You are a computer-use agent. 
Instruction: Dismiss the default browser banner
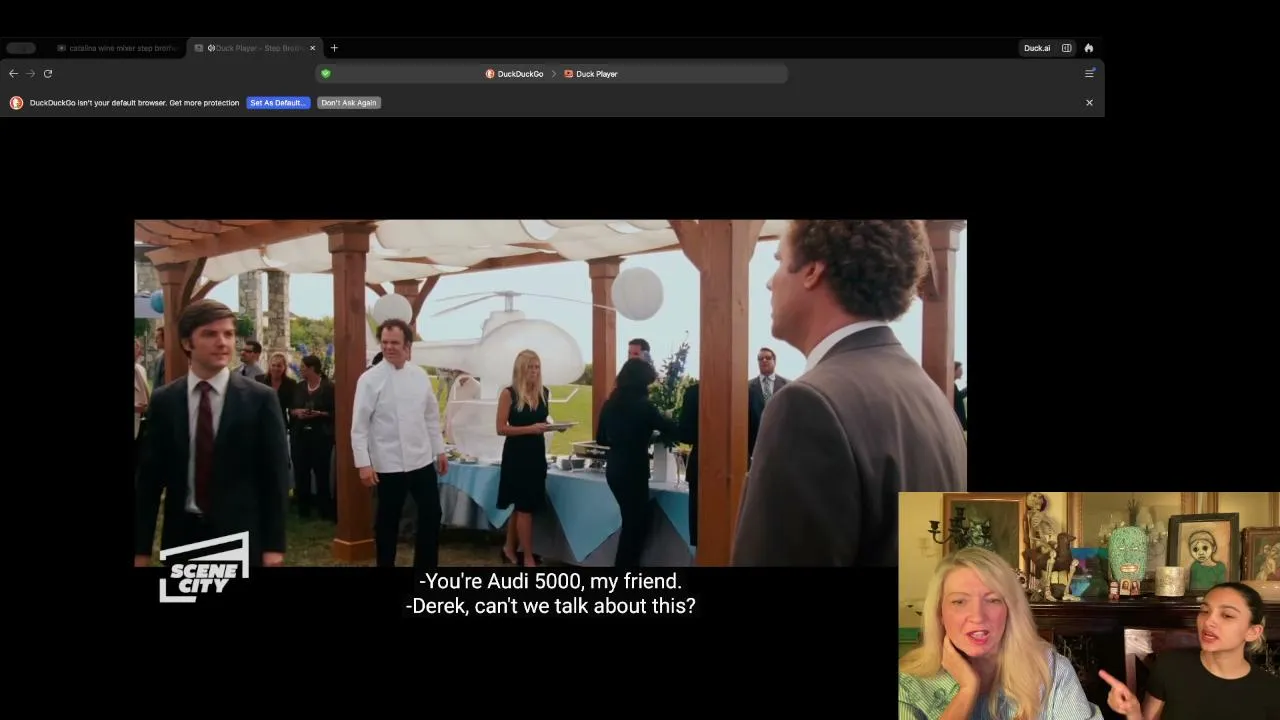pyautogui.click(x=1089, y=102)
